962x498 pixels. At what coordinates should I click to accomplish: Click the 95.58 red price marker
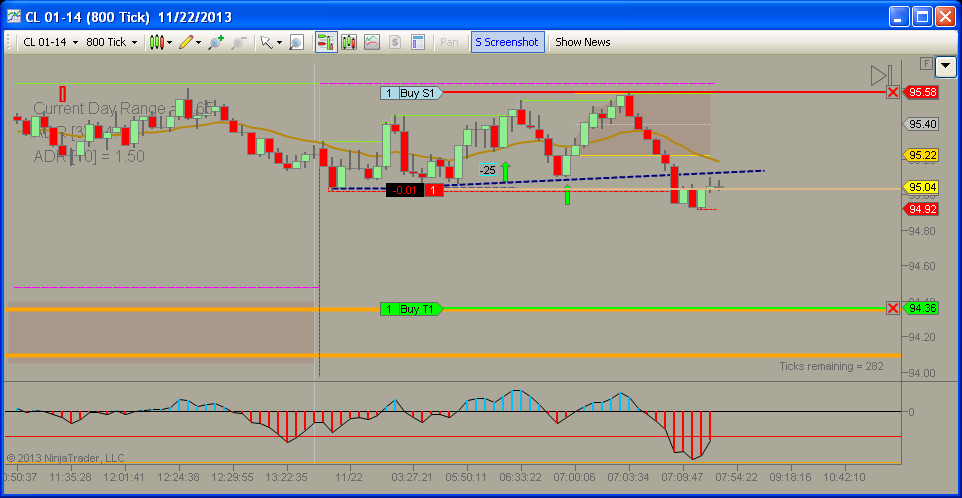[922, 92]
